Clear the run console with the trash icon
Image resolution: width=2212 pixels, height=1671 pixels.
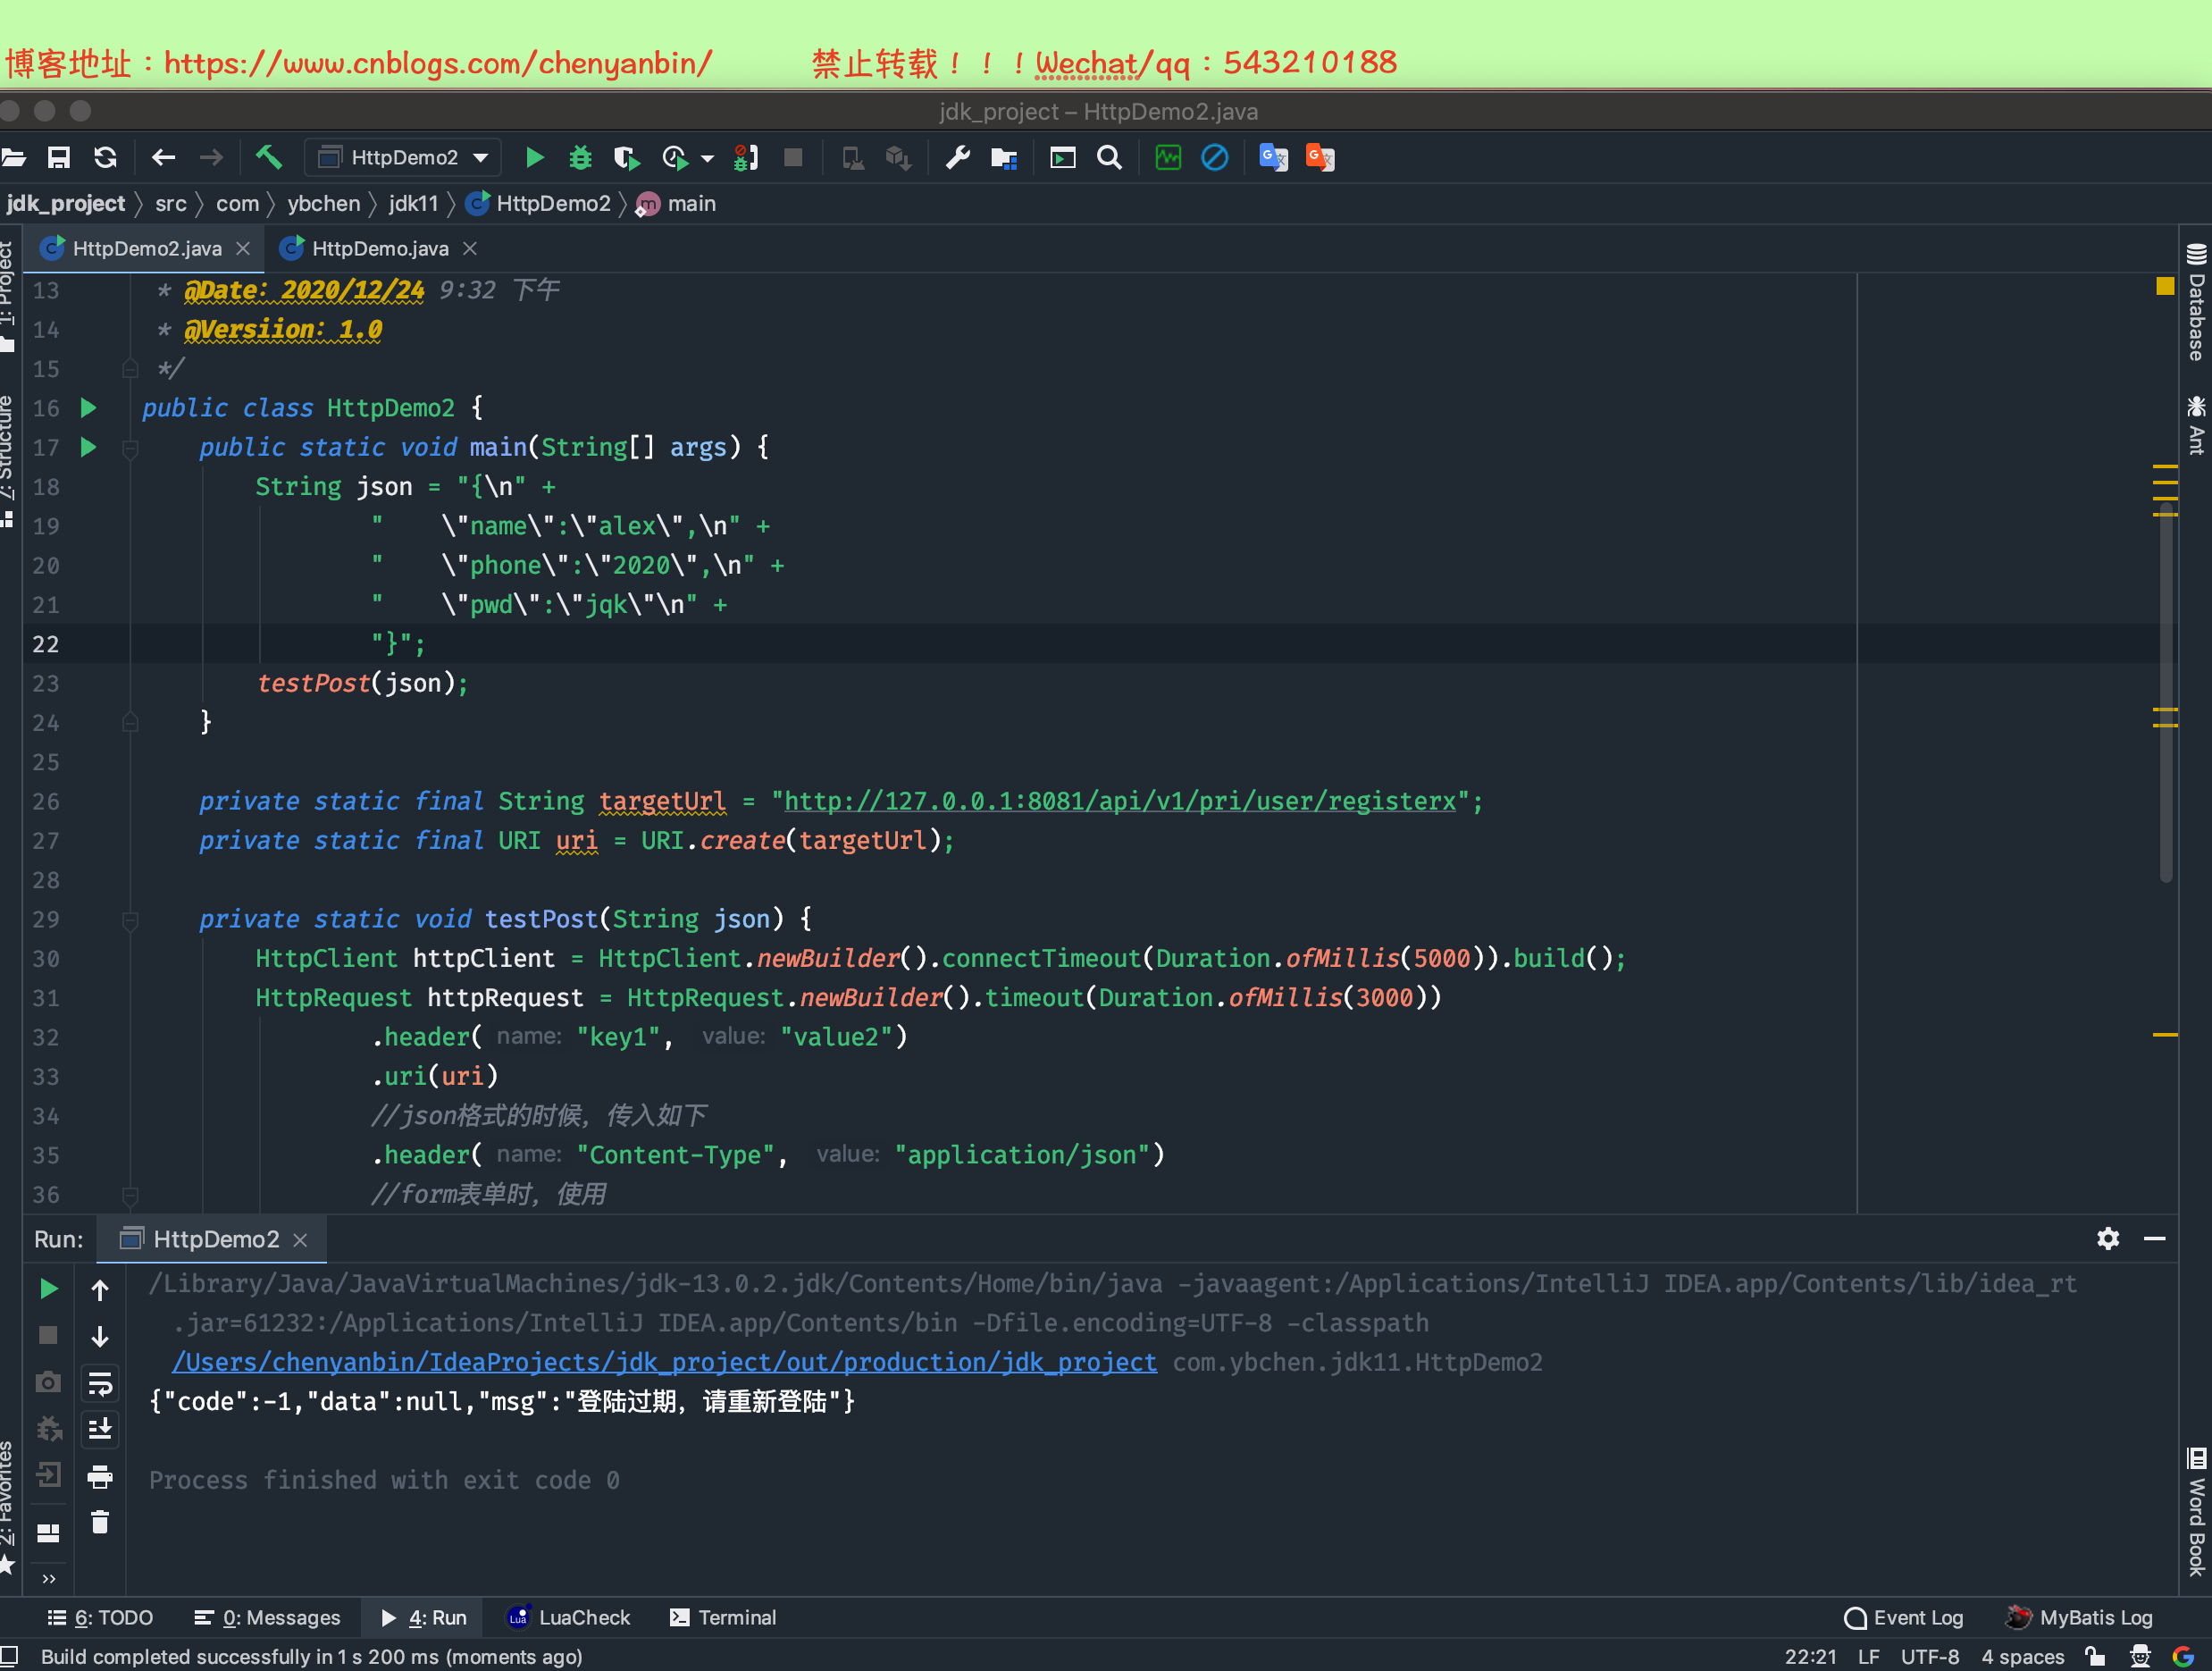click(100, 1522)
